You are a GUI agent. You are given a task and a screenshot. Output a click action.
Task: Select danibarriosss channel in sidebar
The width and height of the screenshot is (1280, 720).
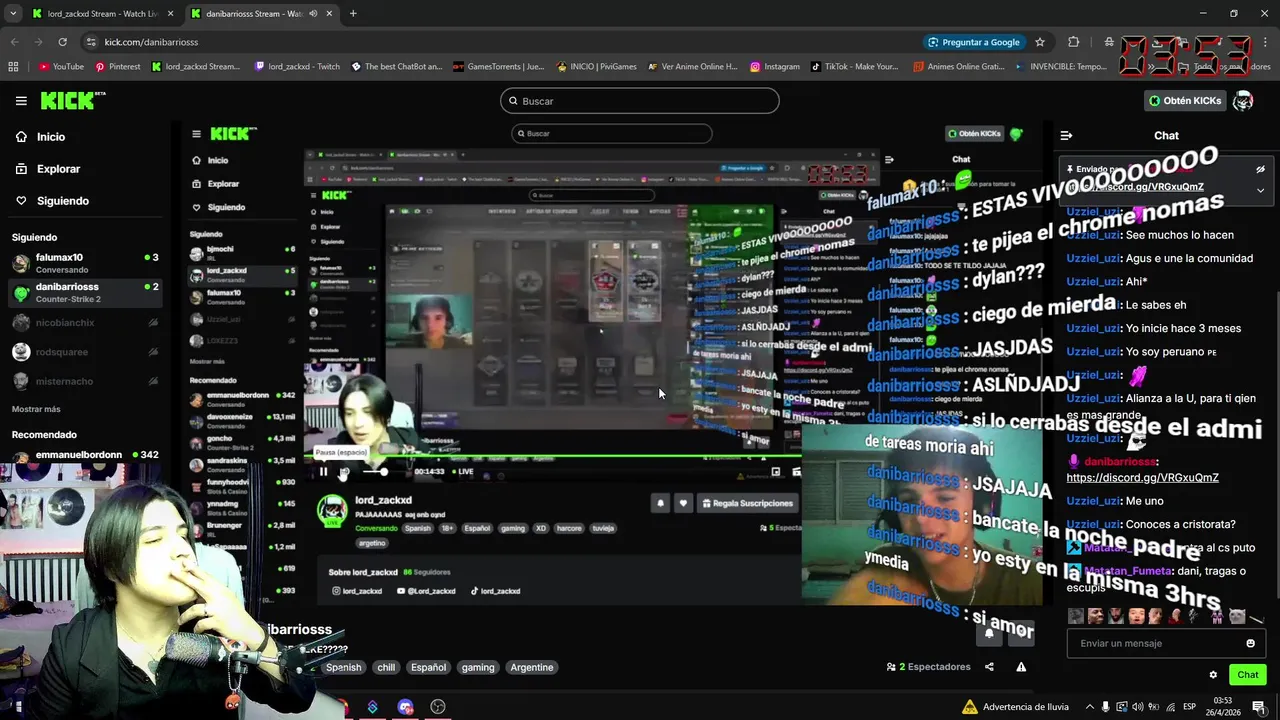(84, 292)
